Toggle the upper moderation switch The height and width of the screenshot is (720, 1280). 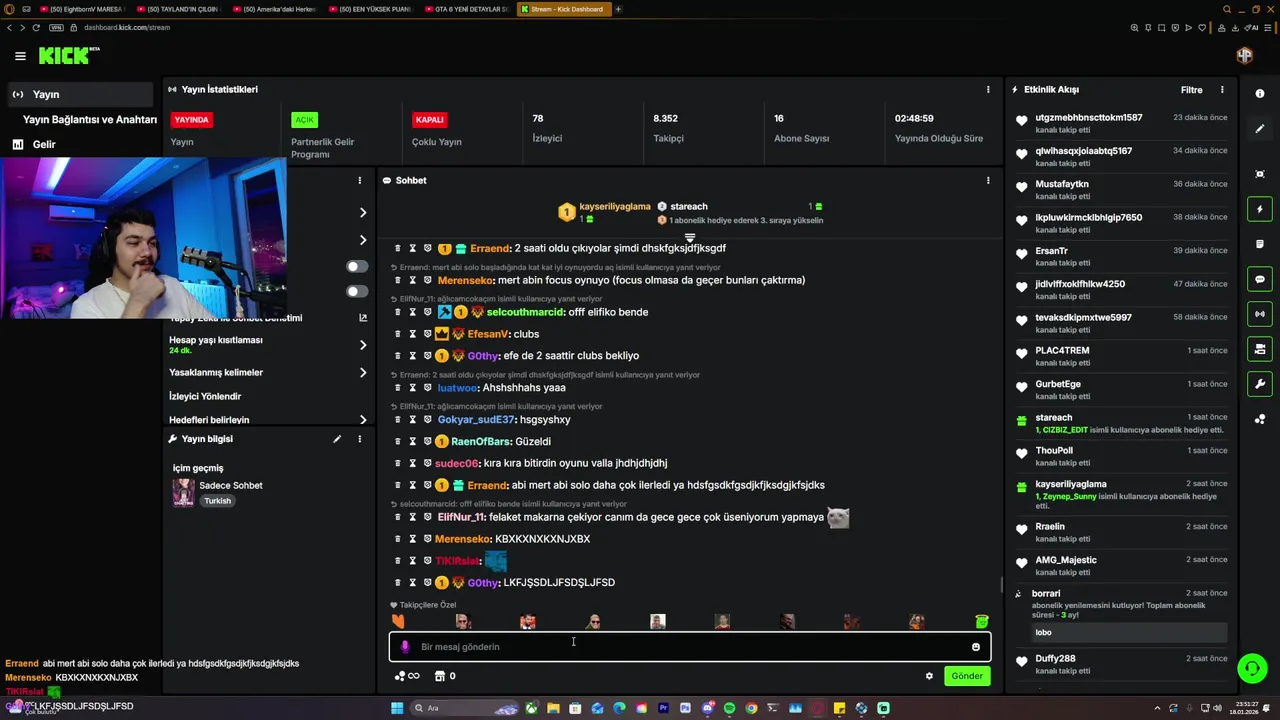[x=357, y=266]
